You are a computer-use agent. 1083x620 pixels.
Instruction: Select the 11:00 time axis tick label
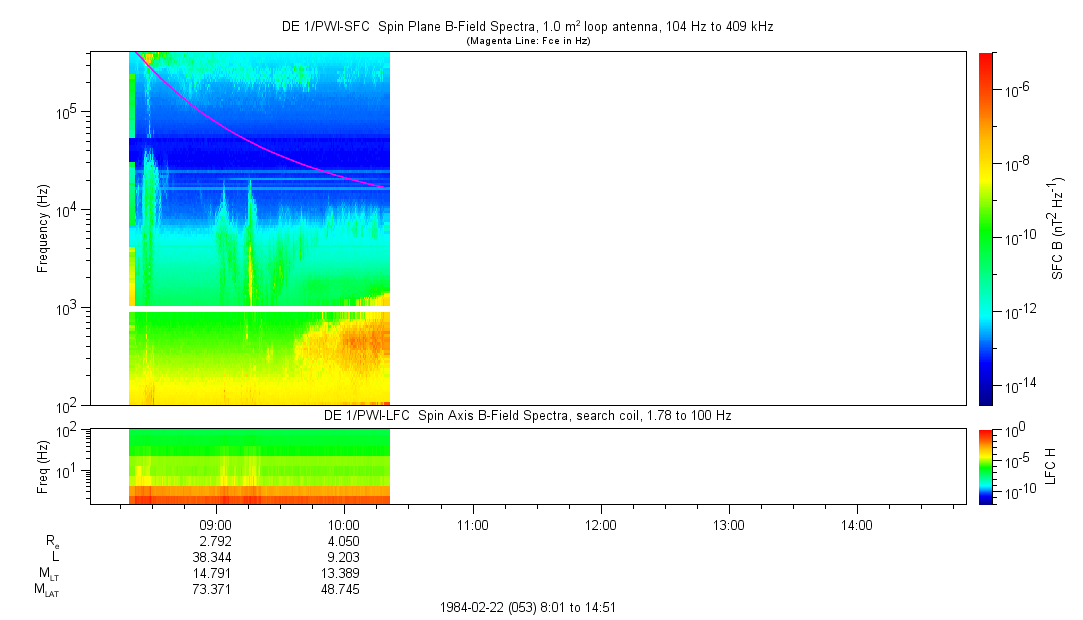472,524
